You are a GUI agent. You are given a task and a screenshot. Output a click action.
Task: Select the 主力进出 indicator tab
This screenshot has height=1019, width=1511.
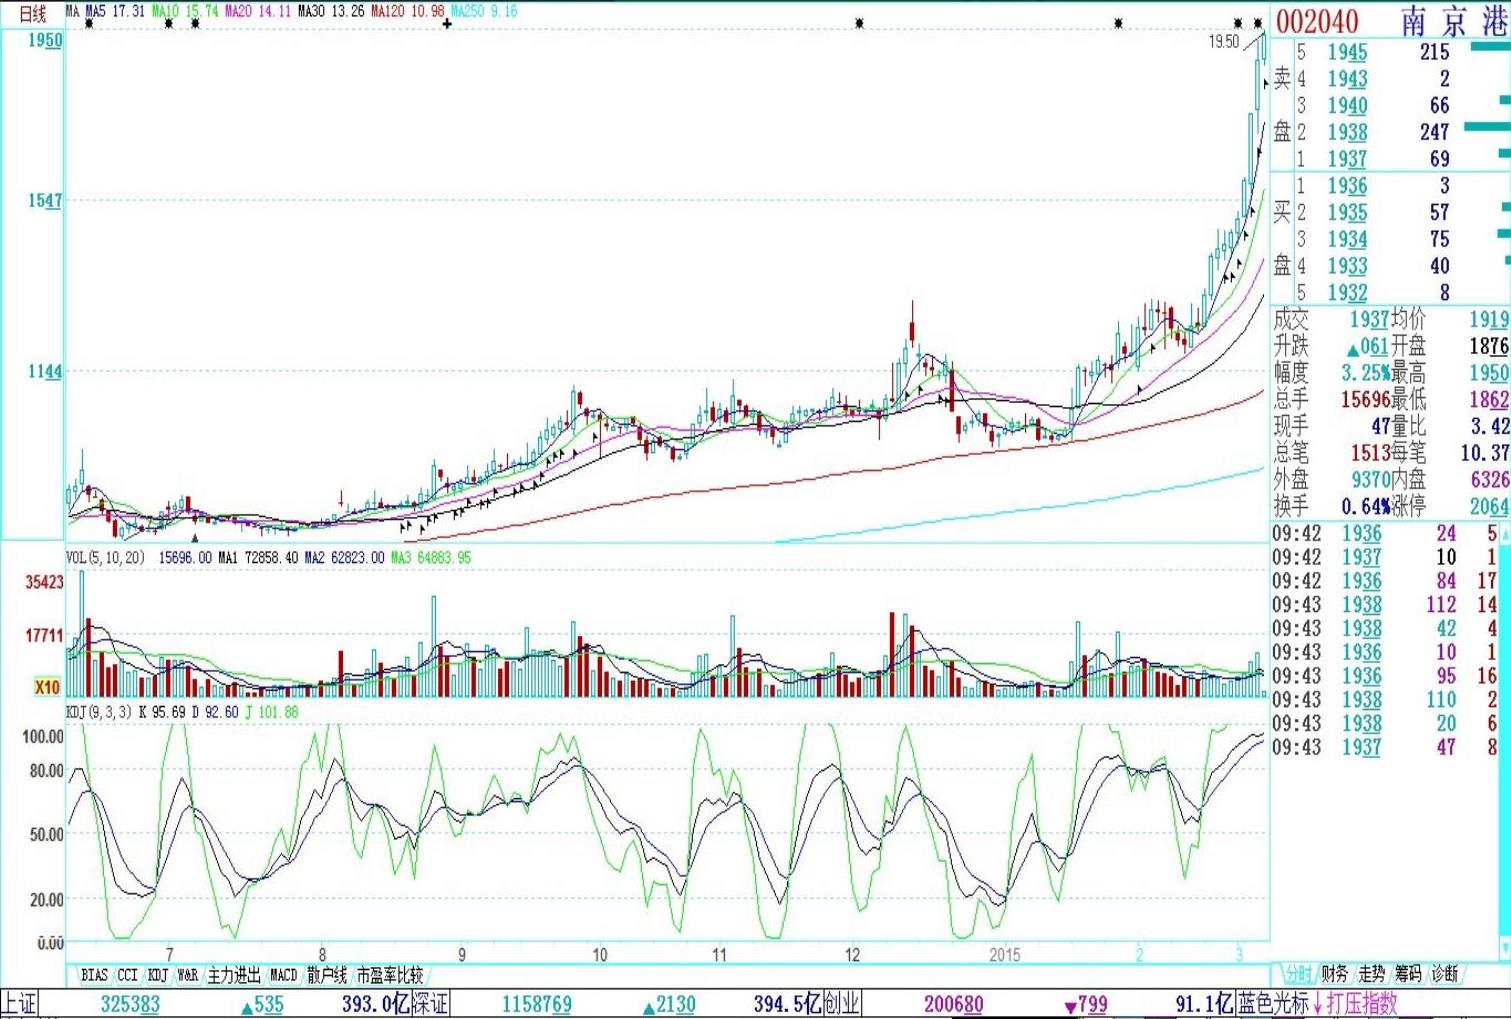(x=234, y=975)
